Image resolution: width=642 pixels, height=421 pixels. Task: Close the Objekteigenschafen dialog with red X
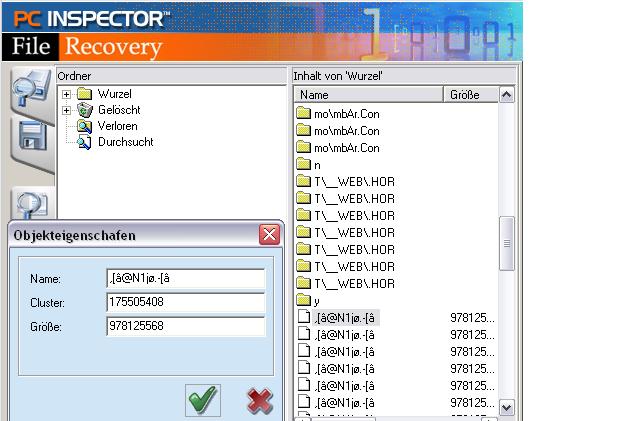coord(269,235)
